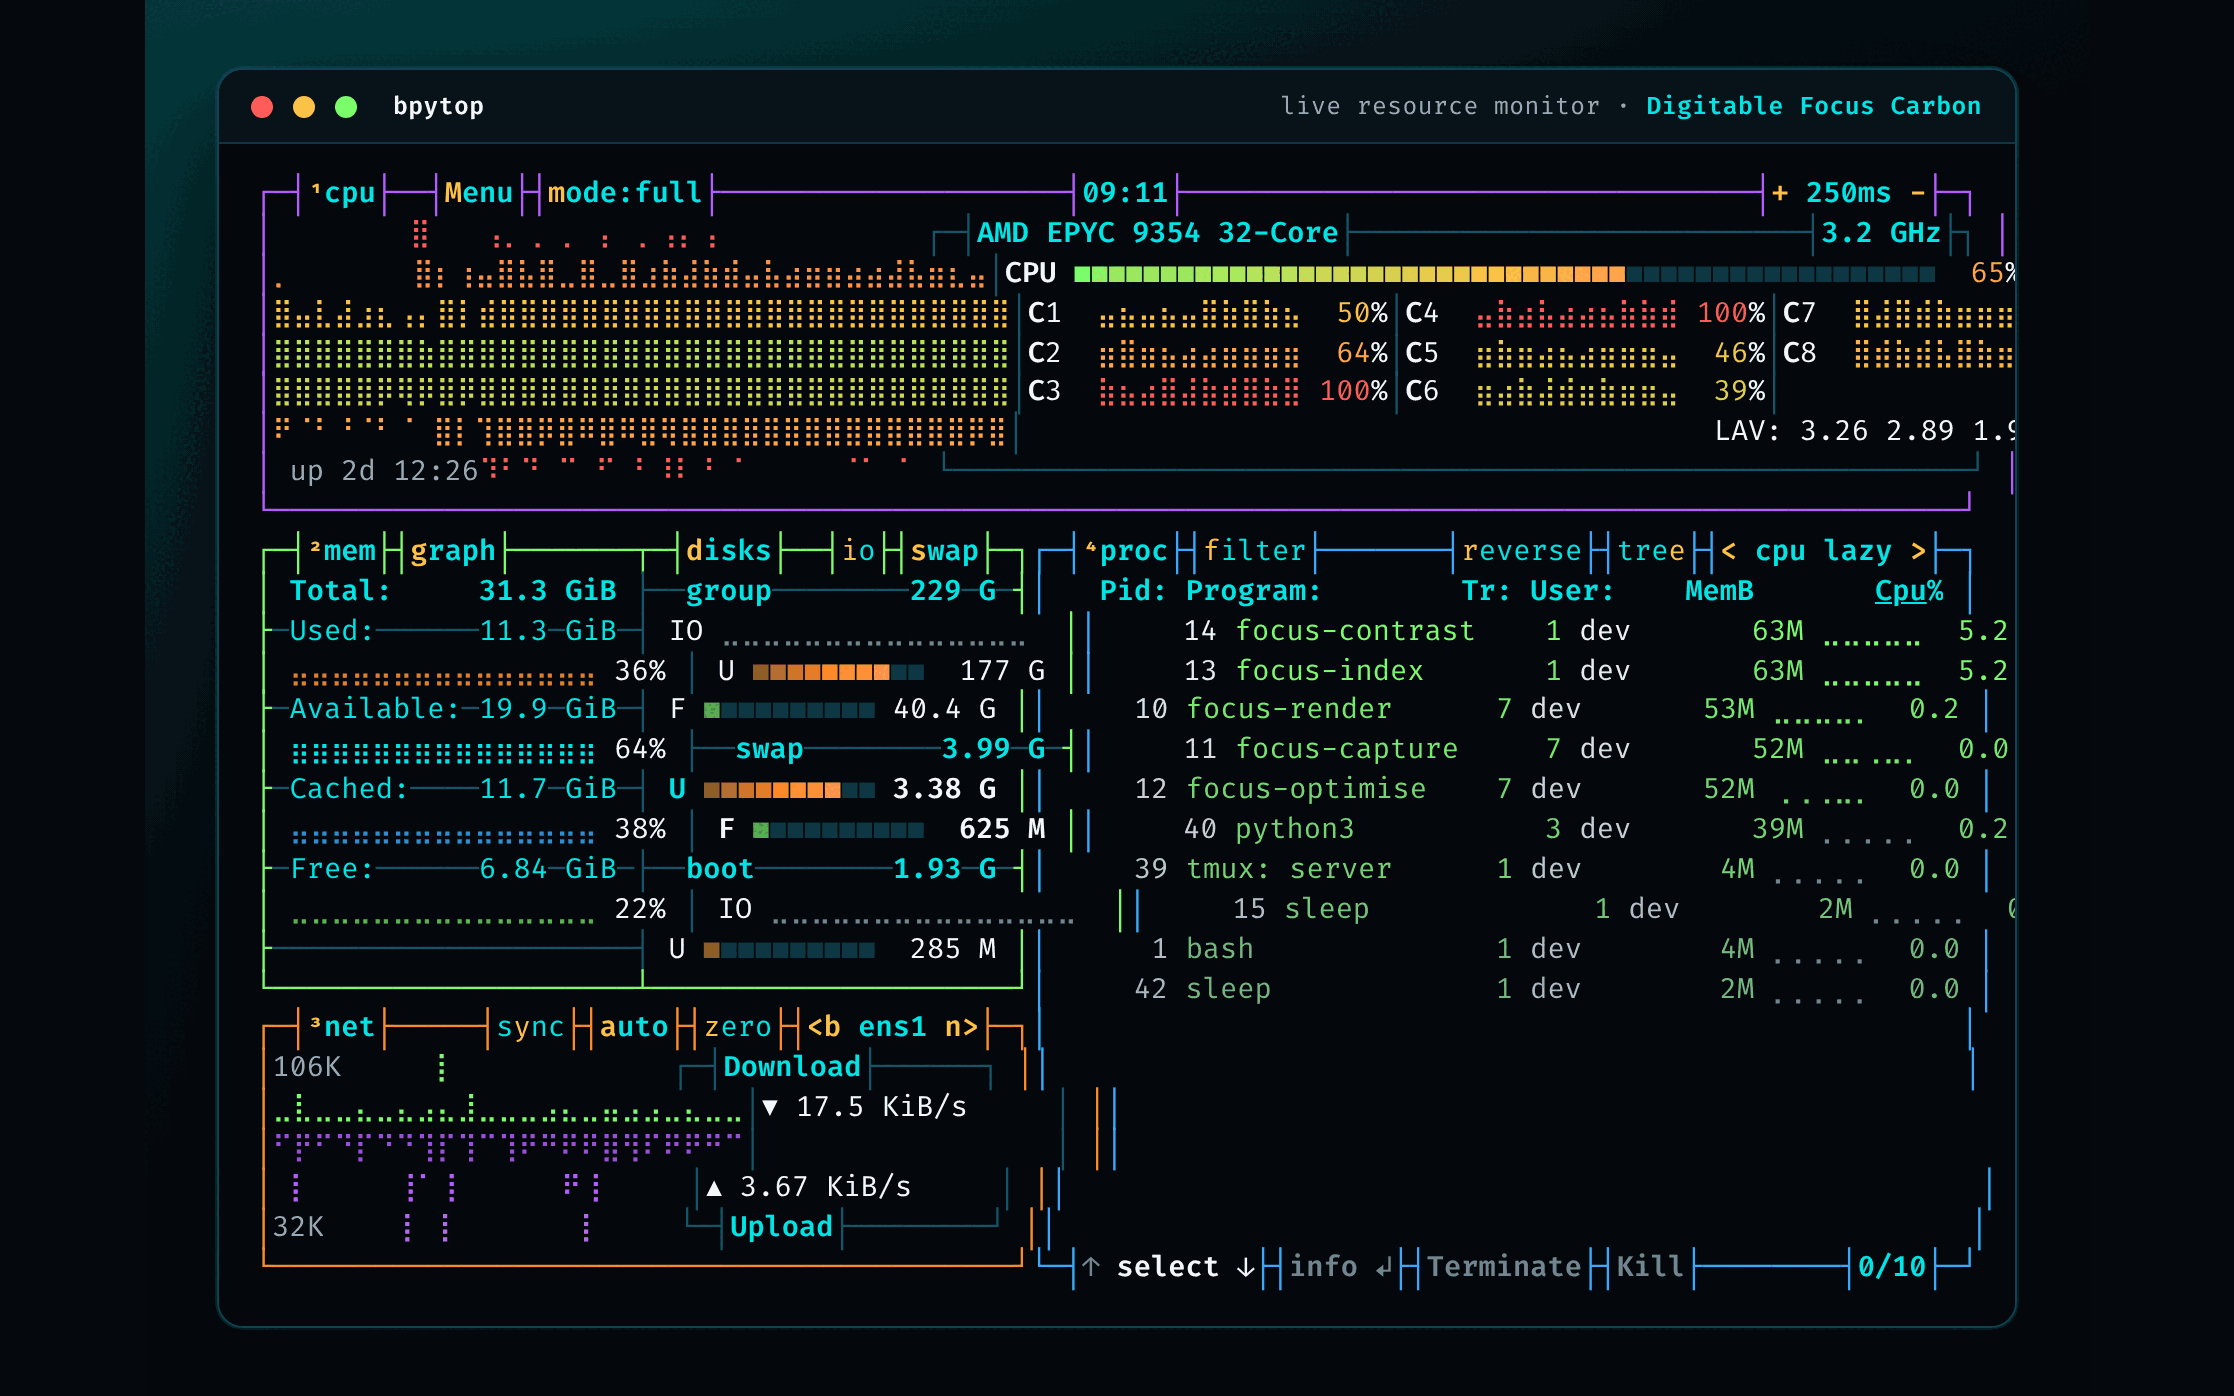Toggle the net box header
The image size is (2234, 1396).
point(342,1026)
